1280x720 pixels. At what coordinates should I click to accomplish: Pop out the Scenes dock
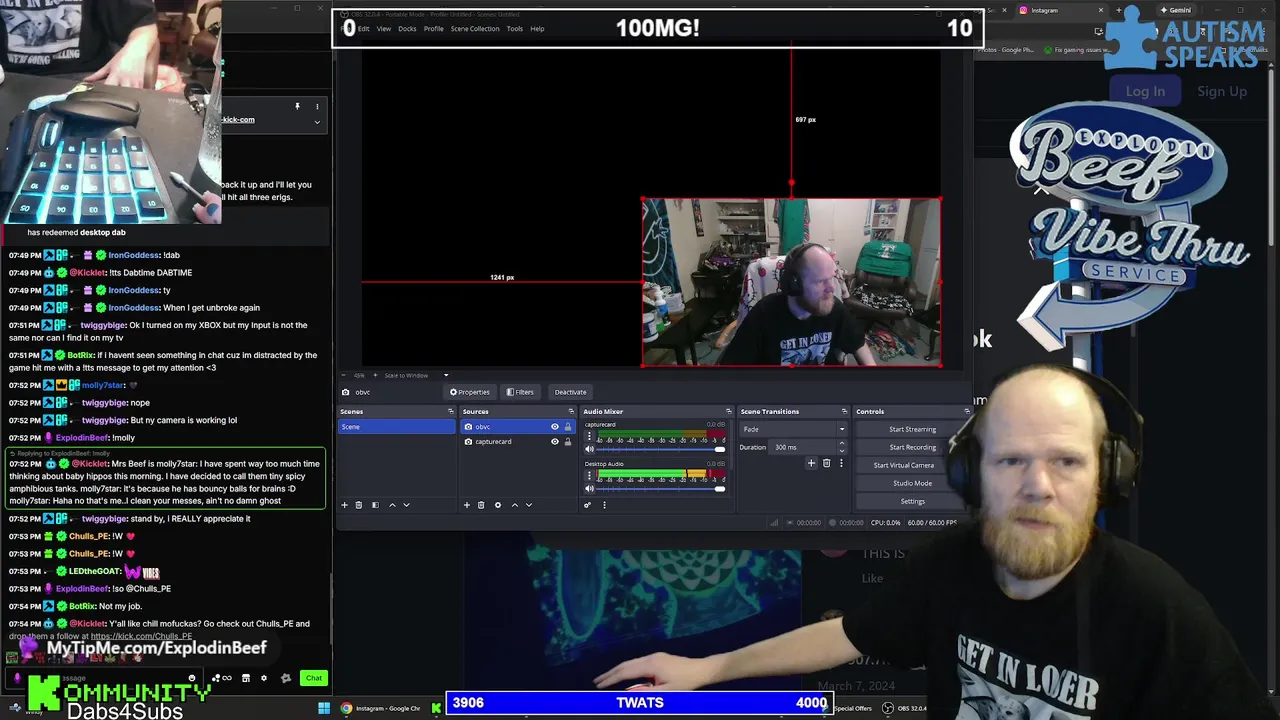[x=450, y=412]
